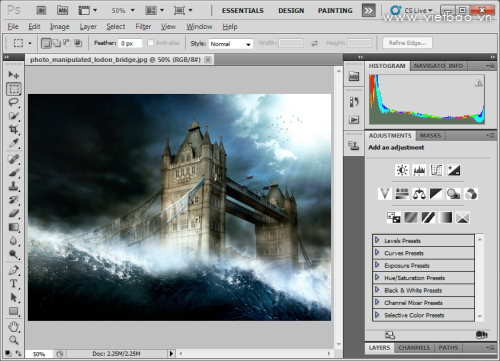Select the Path Selection tool
The height and width of the screenshot is (361, 500).
[x=13, y=297]
